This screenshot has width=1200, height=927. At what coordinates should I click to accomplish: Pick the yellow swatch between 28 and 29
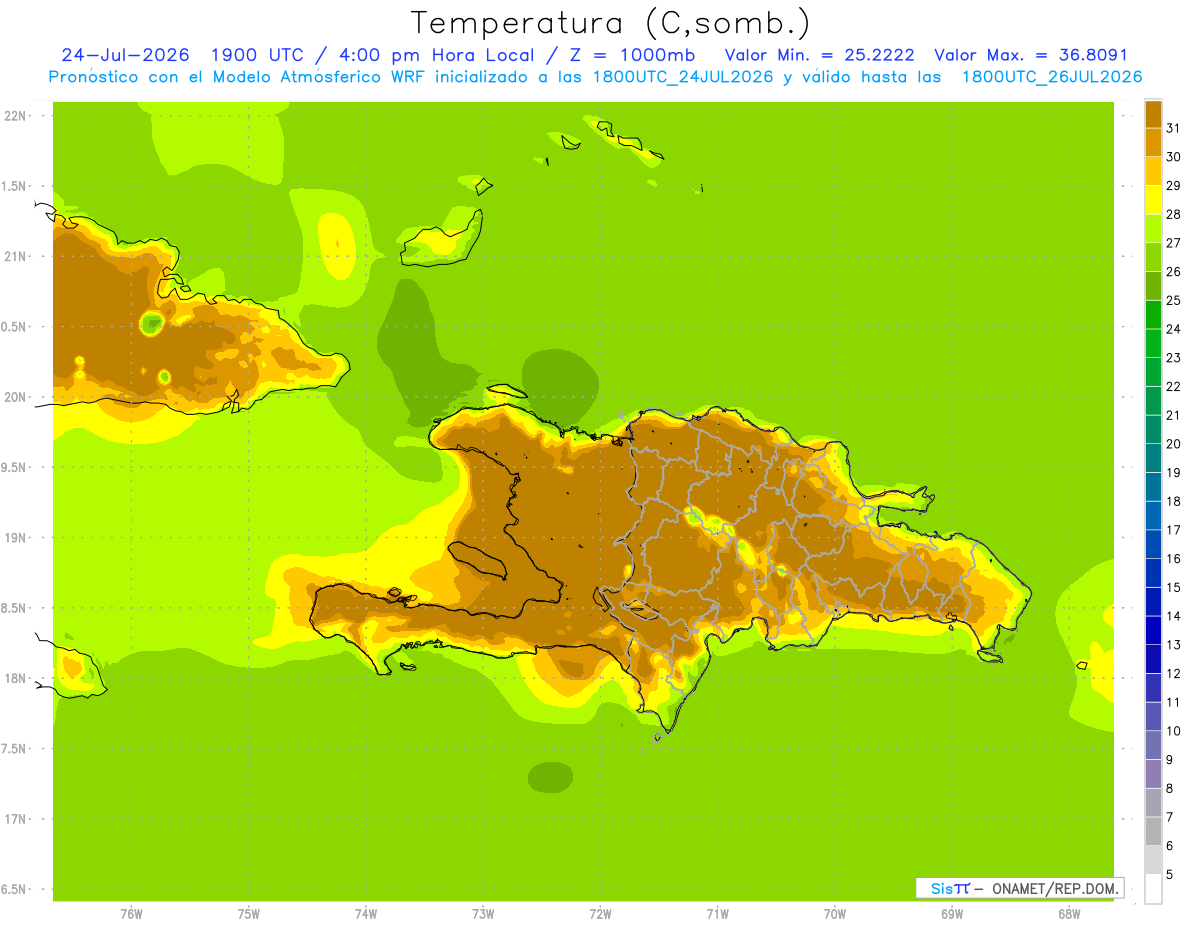(x=1153, y=200)
